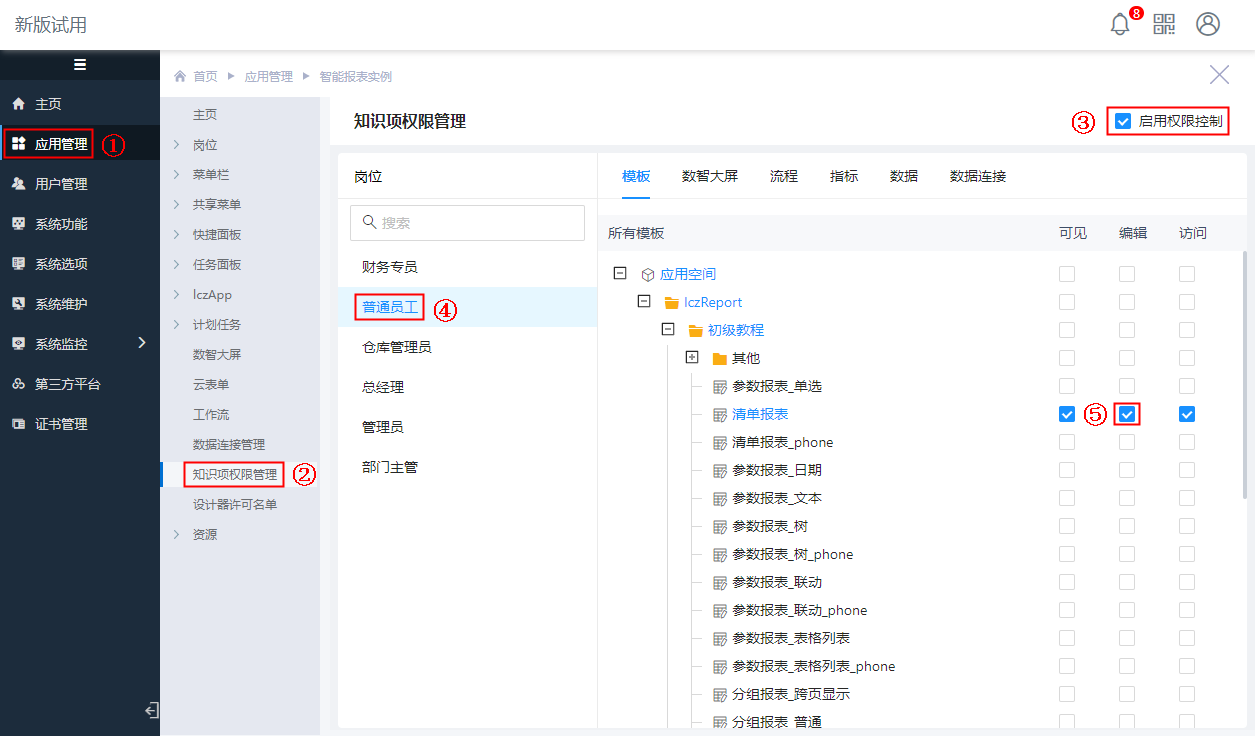The image size is (1255, 736).
Task: Select the 财务专员 role
Action: click(x=390, y=267)
